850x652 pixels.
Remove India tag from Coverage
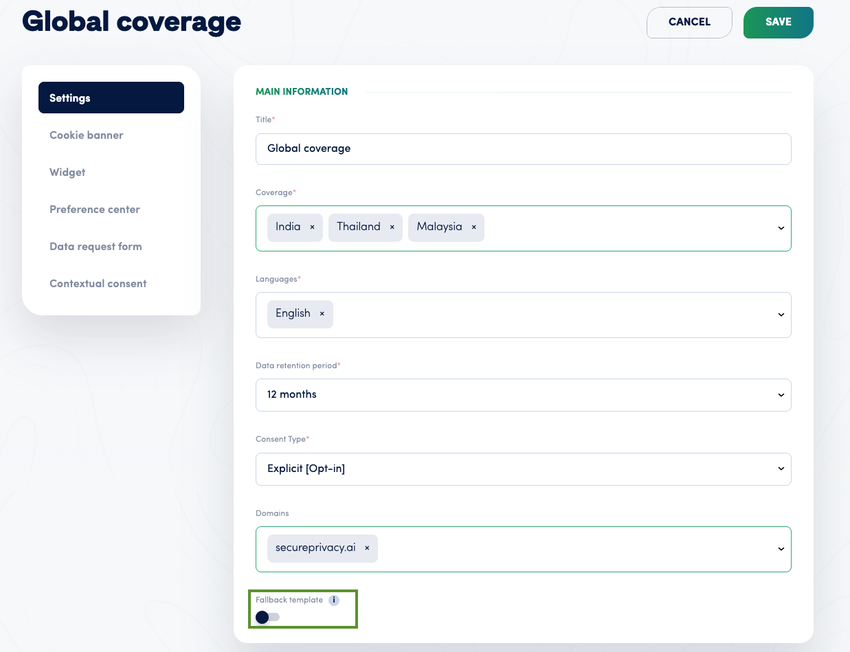pos(312,227)
